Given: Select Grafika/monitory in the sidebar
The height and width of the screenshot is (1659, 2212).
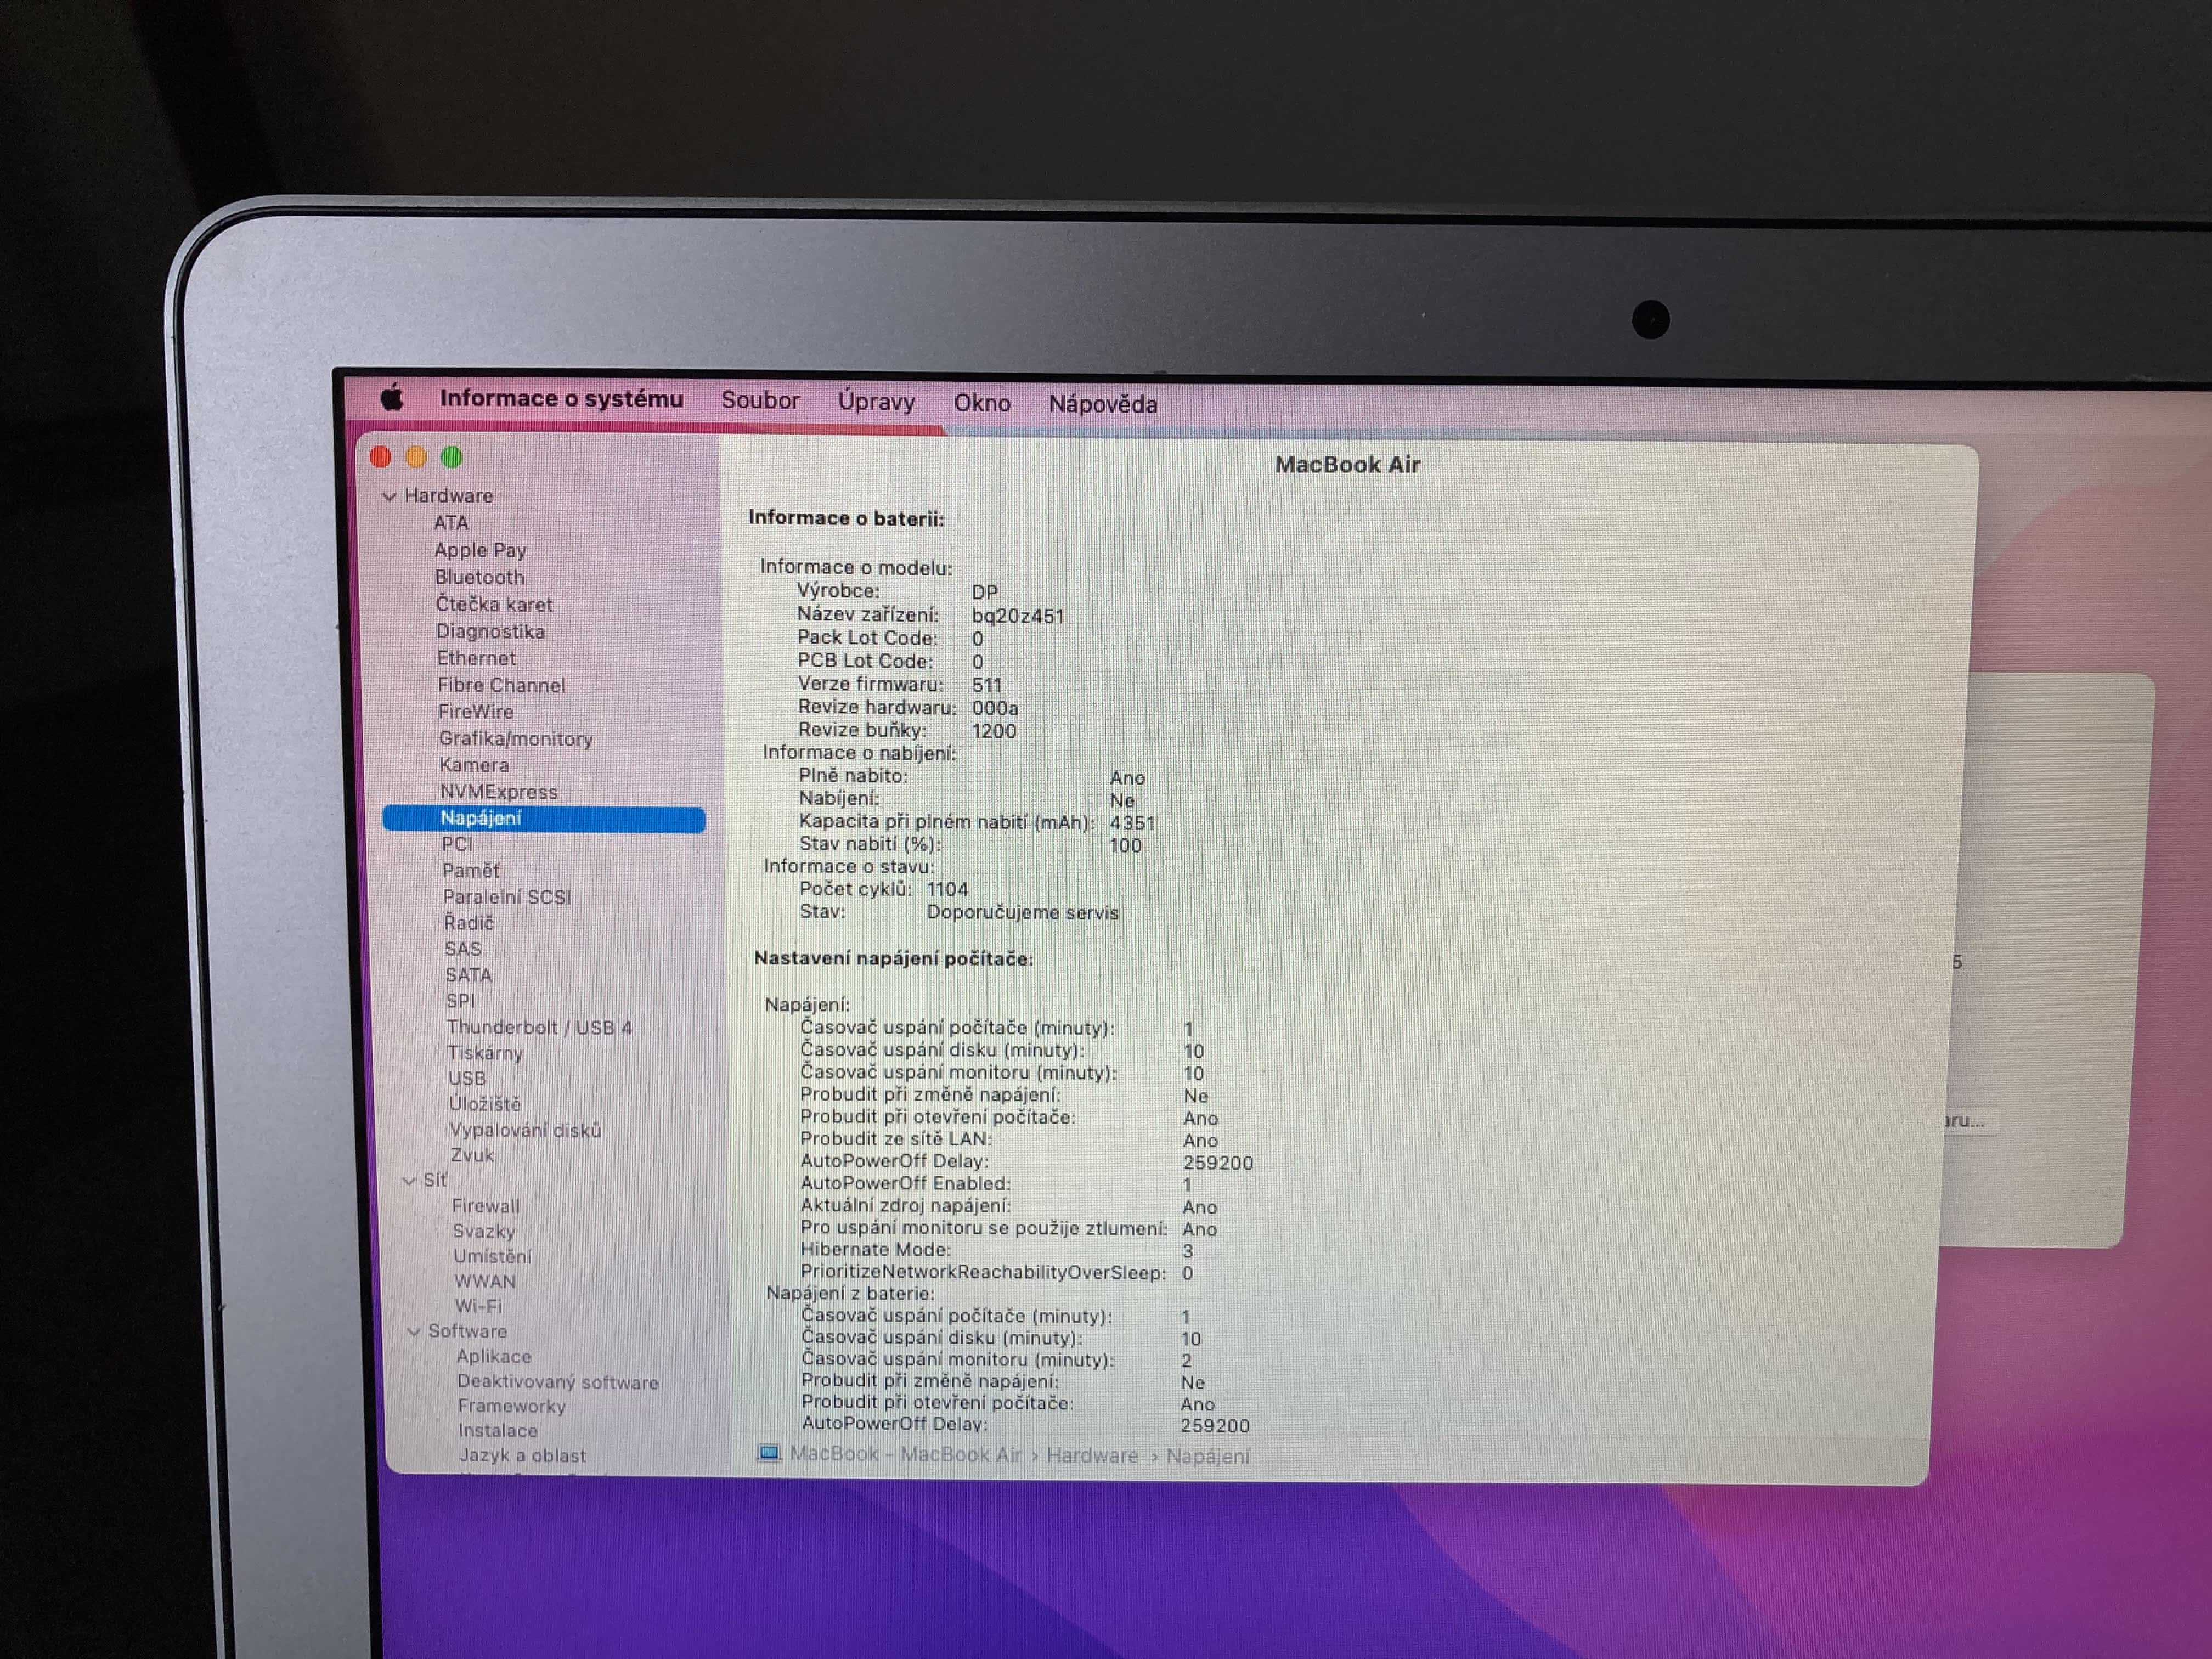Looking at the screenshot, I should pyautogui.click(x=515, y=739).
